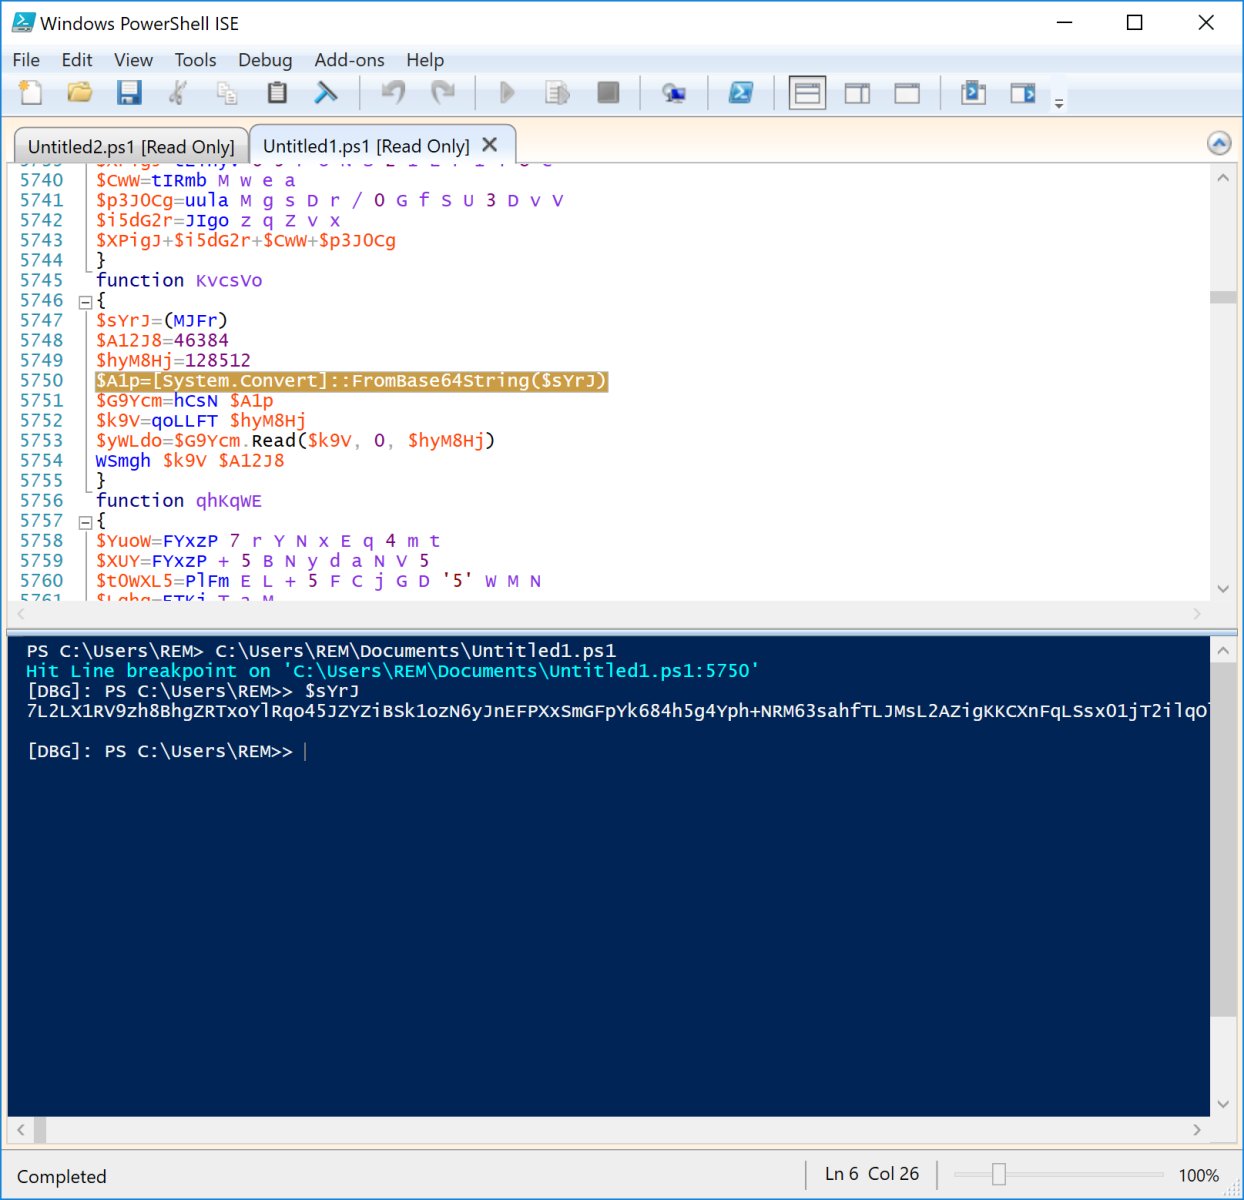Image resolution: width=1244 pixels, height=1200 pixels.
Task: Open the Debug menu
Action: pyautogui.click(x=264, y=60)
